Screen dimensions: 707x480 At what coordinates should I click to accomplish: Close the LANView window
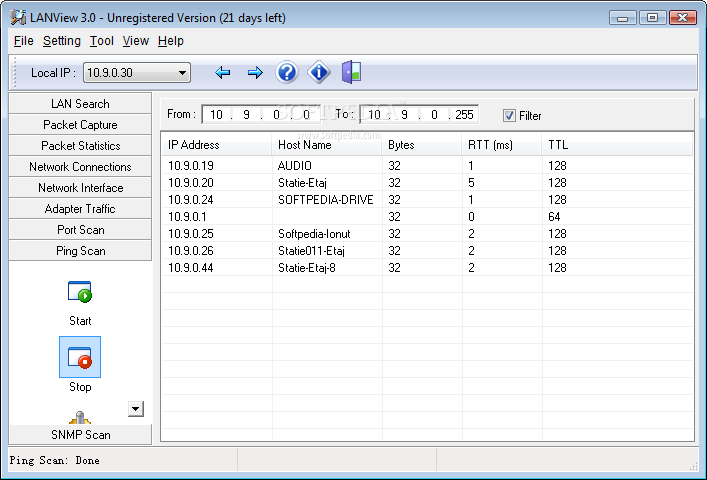pos(683,18)
